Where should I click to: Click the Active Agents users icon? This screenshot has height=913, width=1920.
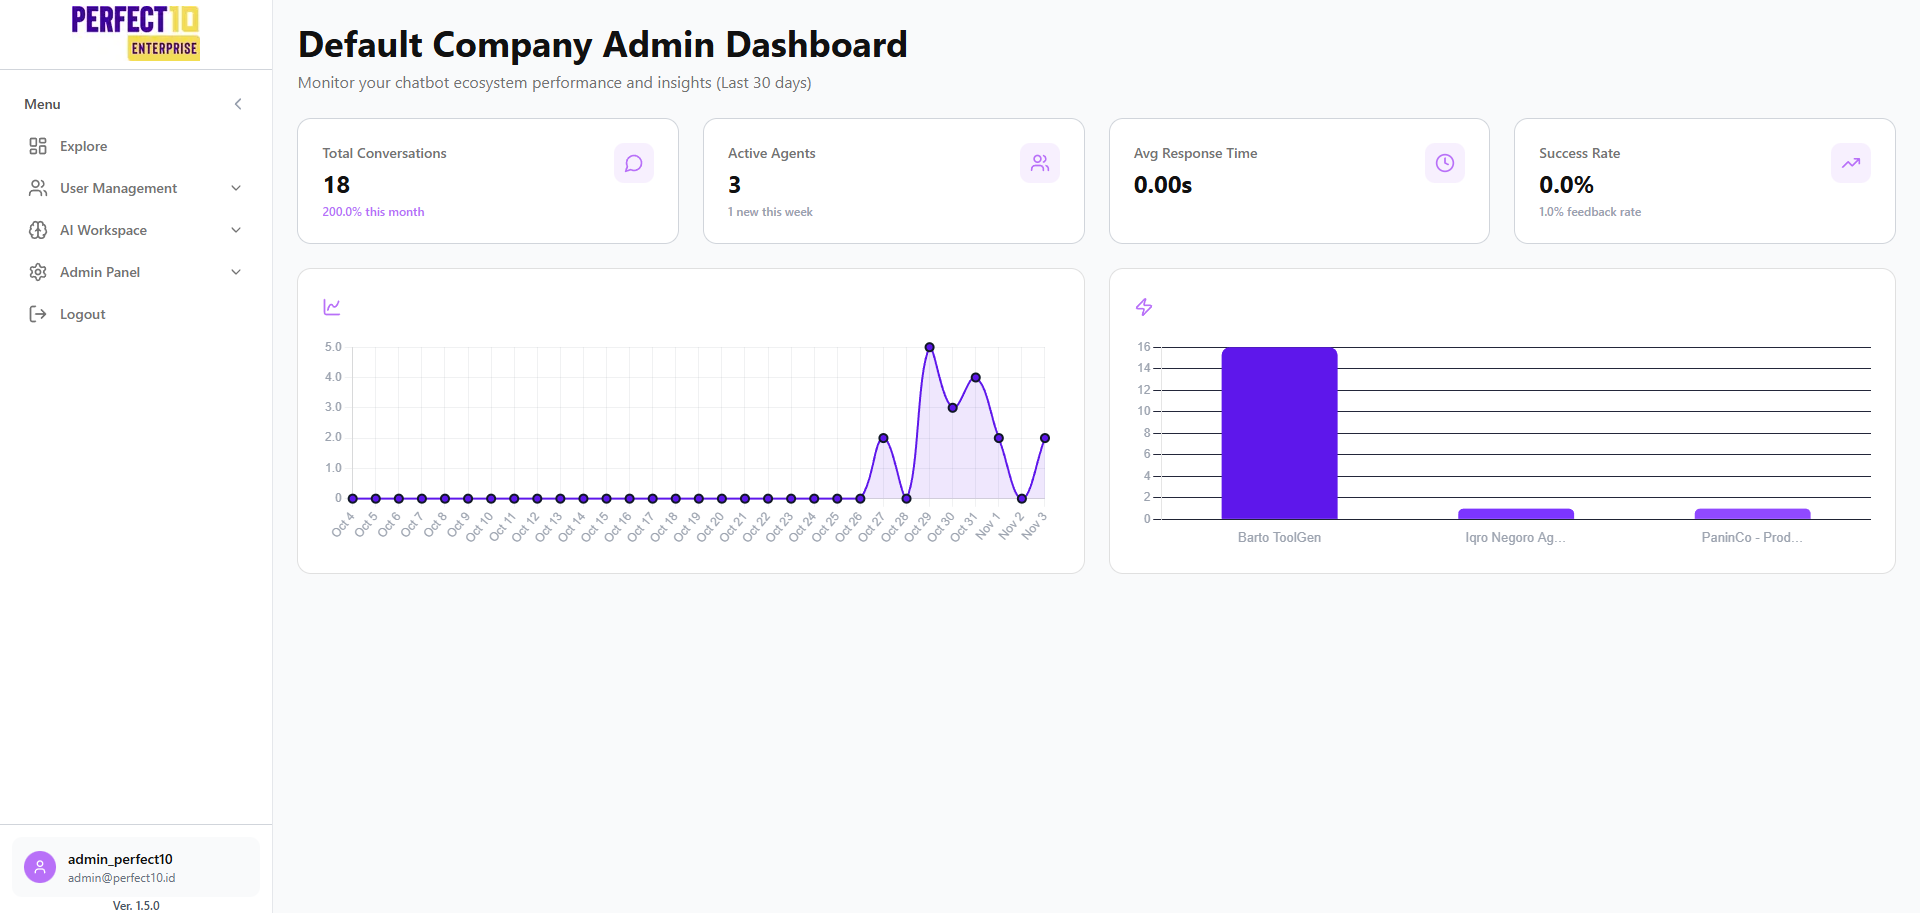(x=1040, y=163)
